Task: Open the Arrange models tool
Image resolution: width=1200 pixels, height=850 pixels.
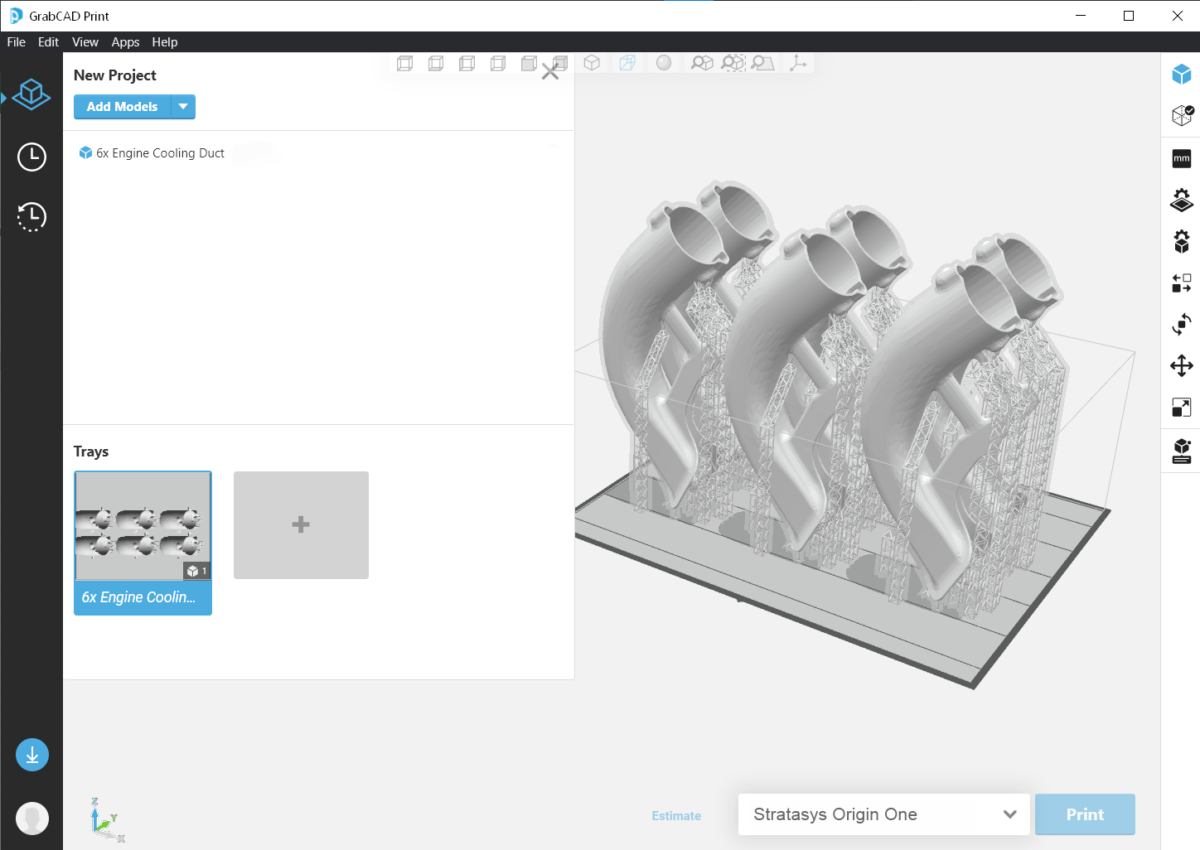Action: tap(1181, 282)
